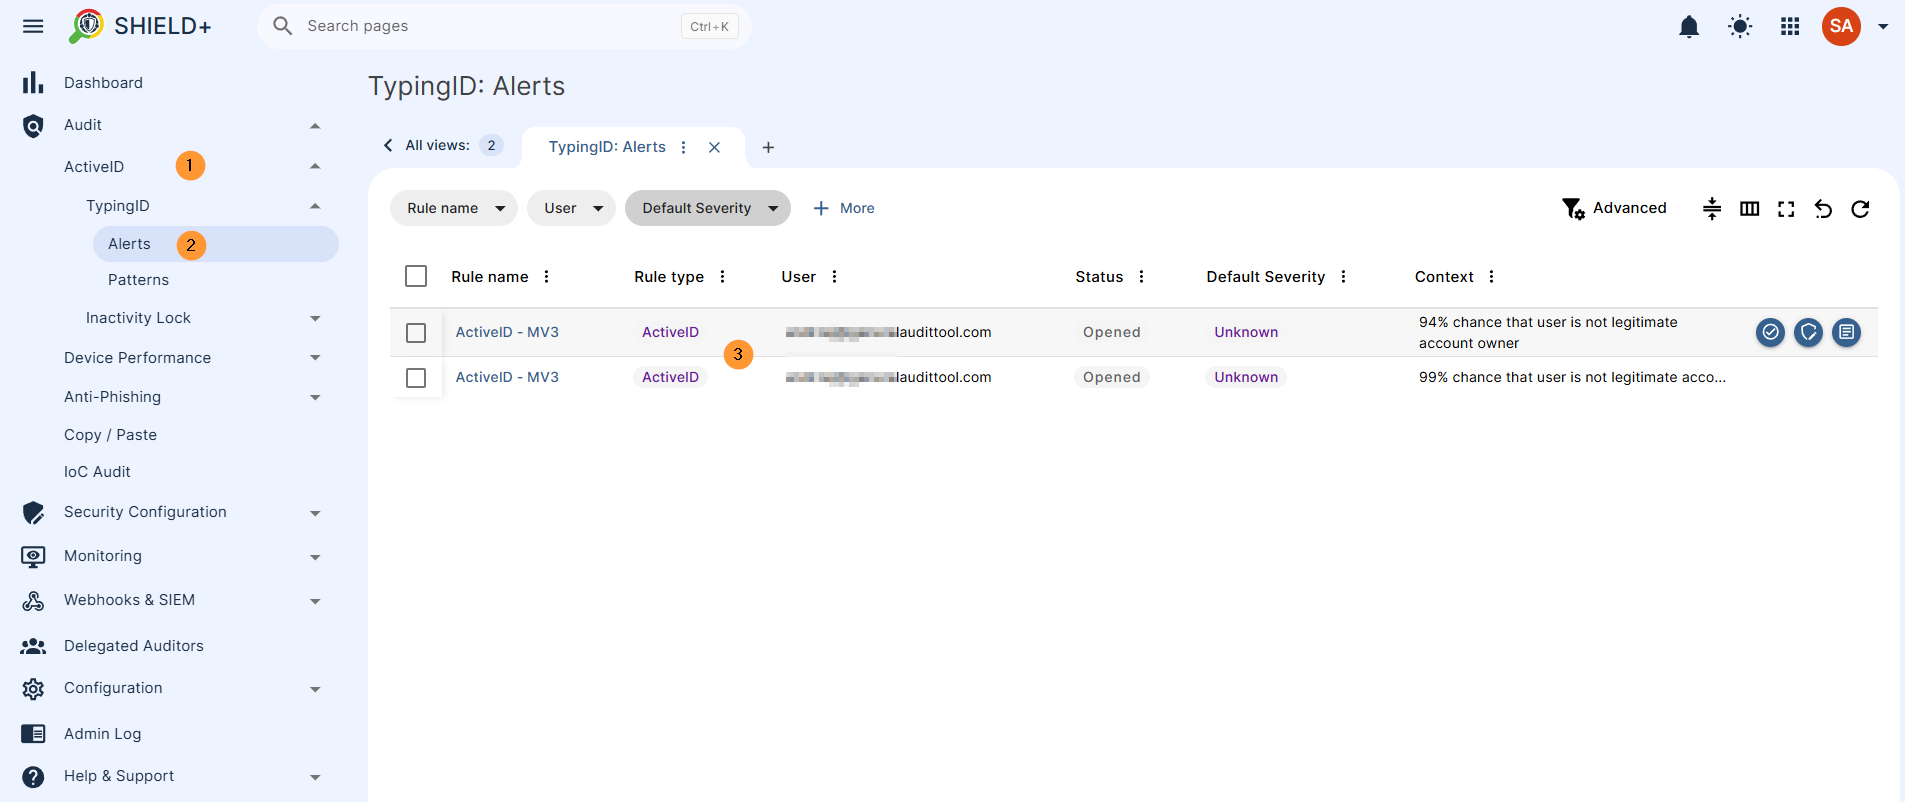1905x802 pixels.
Task: Select the 99% chance alert row checkbox
Action: click(x=416, y=378)
